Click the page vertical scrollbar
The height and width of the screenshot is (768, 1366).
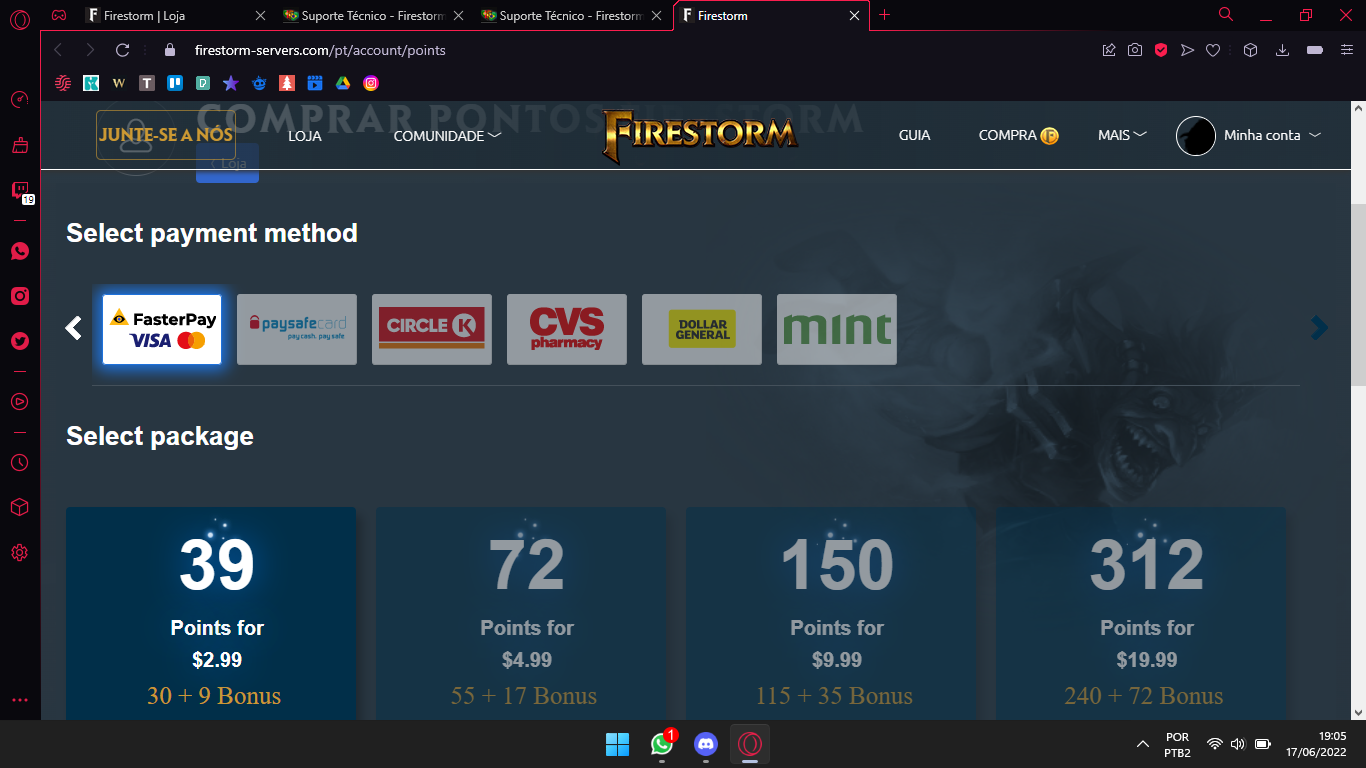click(x=1358, y=295)
